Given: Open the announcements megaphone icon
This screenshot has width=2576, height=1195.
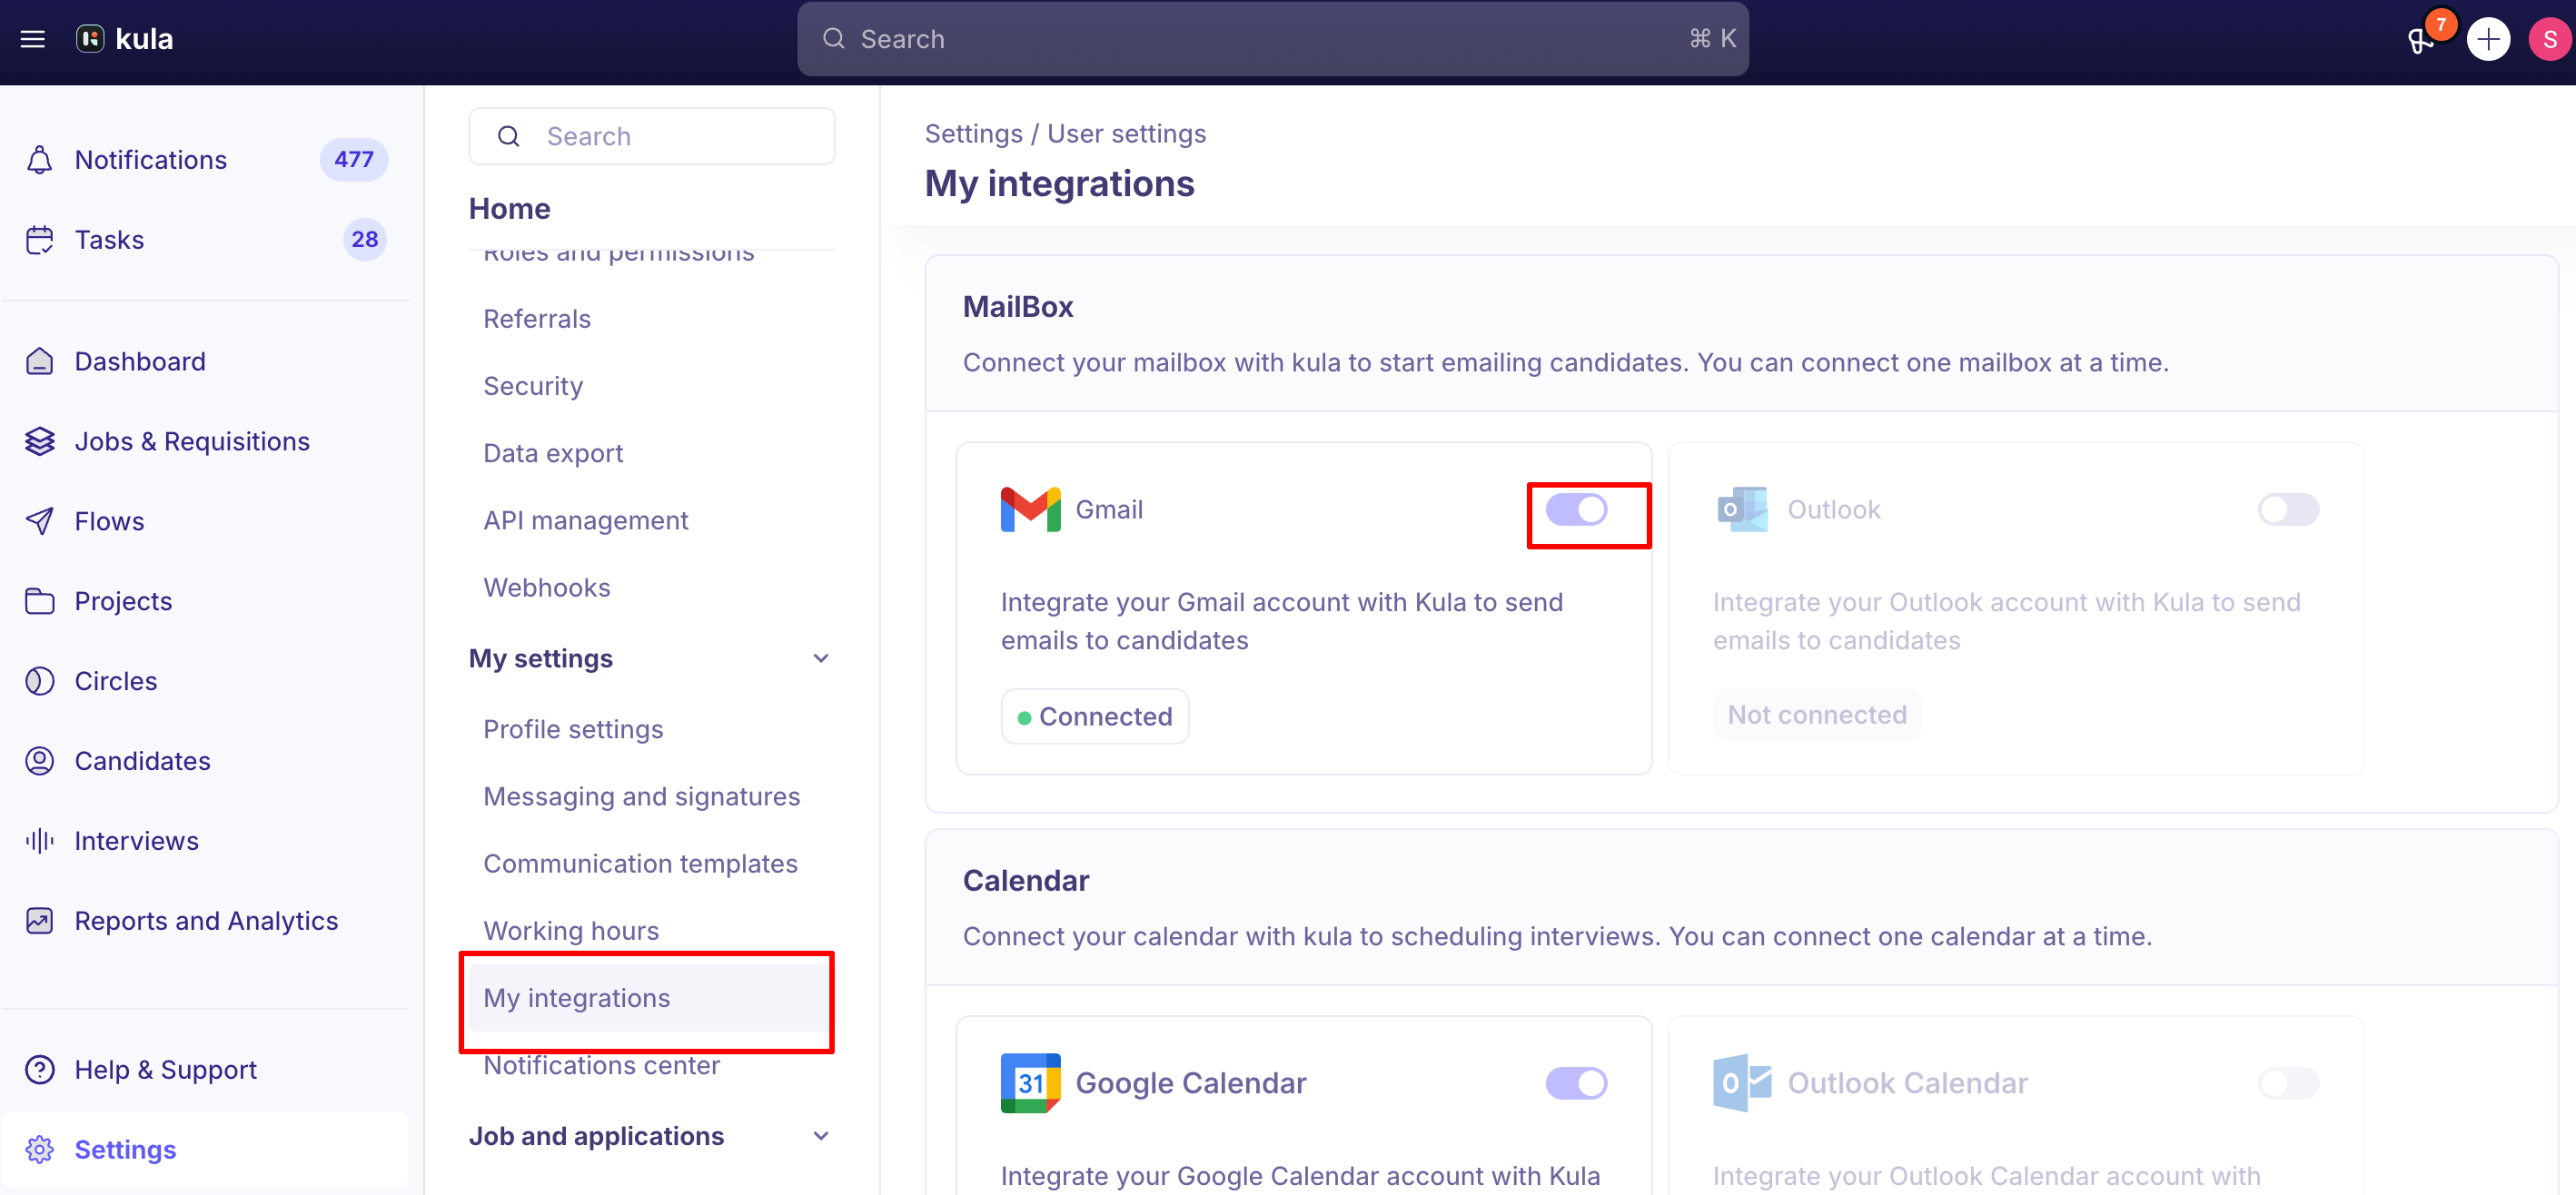Looking at the screenshot, I should point(2420,41).
